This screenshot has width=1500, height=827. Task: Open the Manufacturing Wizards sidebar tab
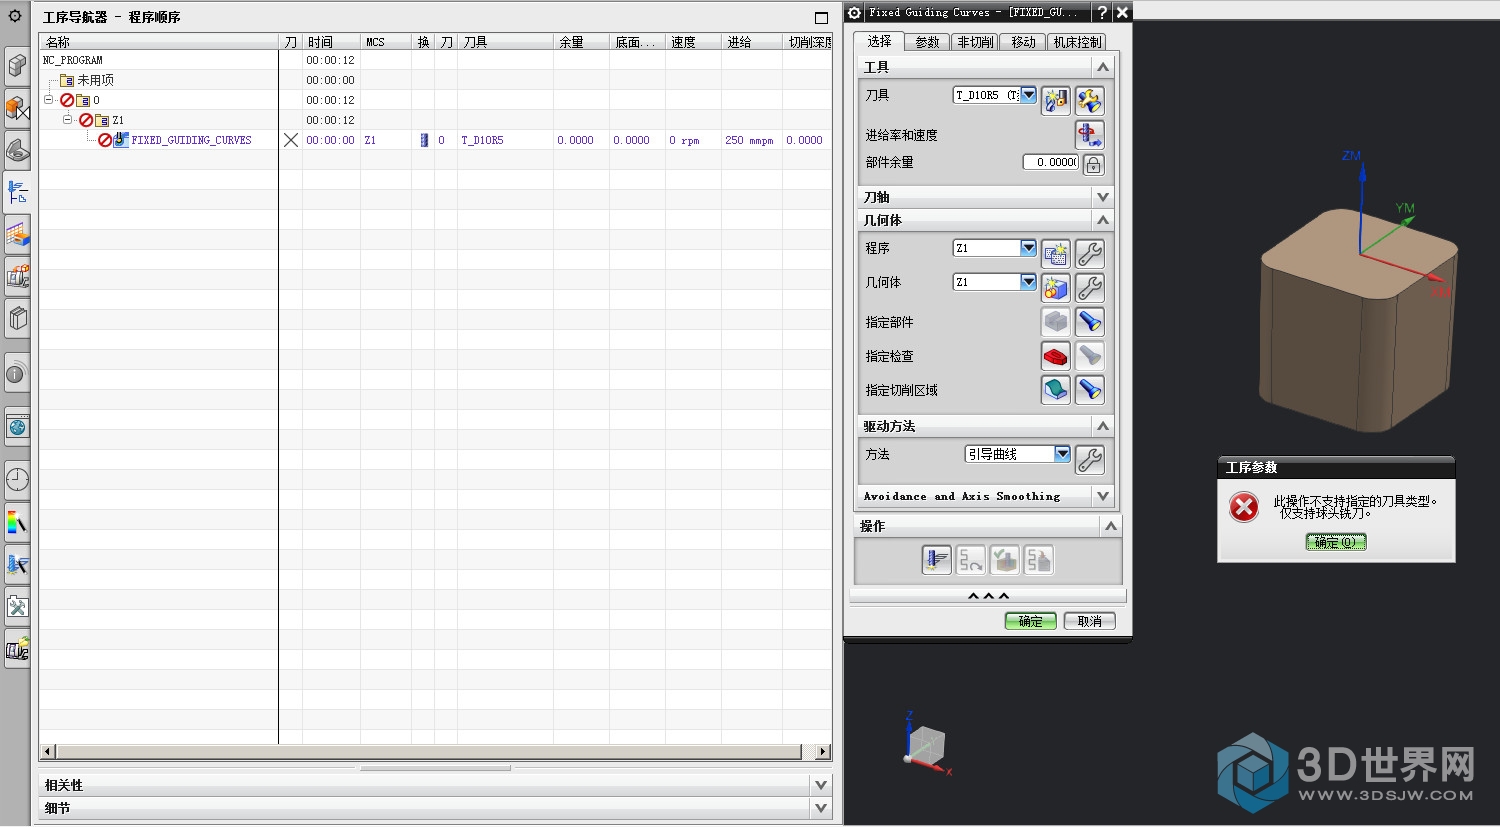tap(17, 606)
